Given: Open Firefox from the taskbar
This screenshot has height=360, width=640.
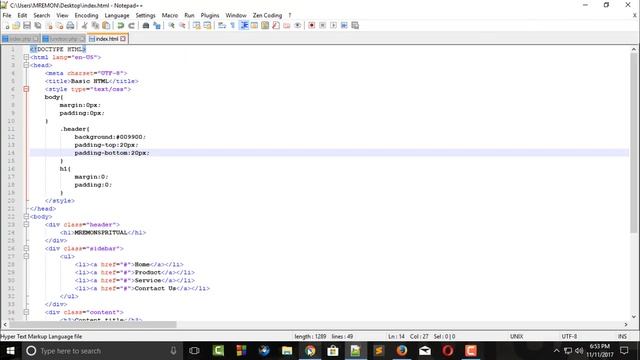Looking at the screenshot, I should (402, 351).
